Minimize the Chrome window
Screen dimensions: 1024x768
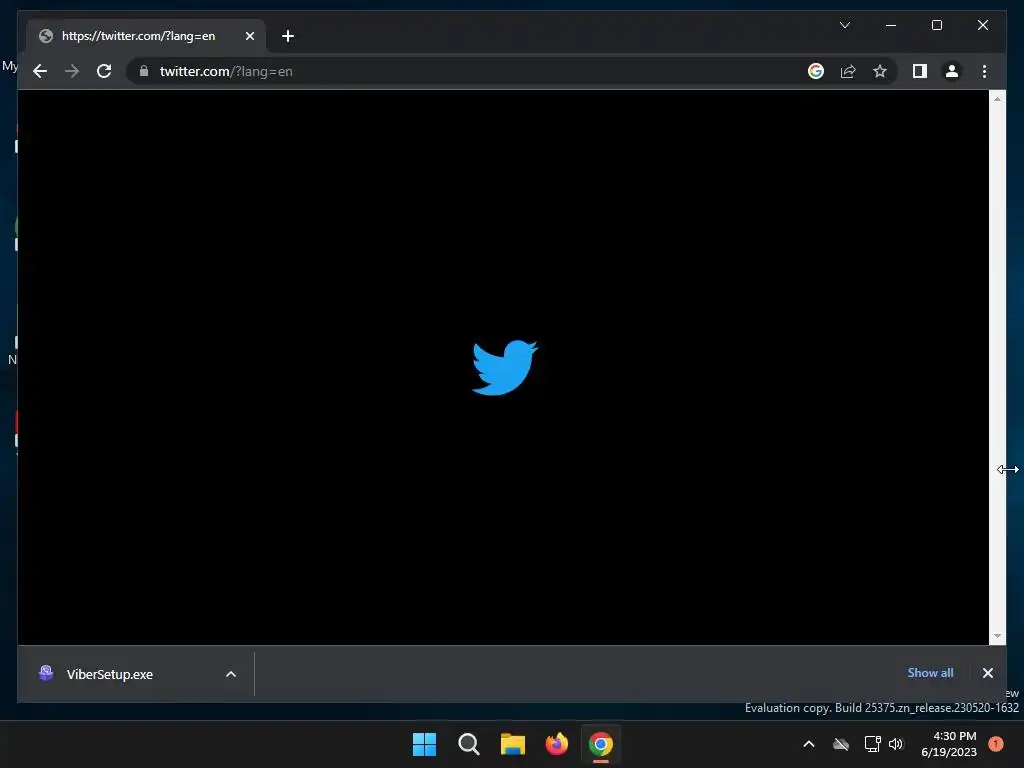[x=891, y=25]
